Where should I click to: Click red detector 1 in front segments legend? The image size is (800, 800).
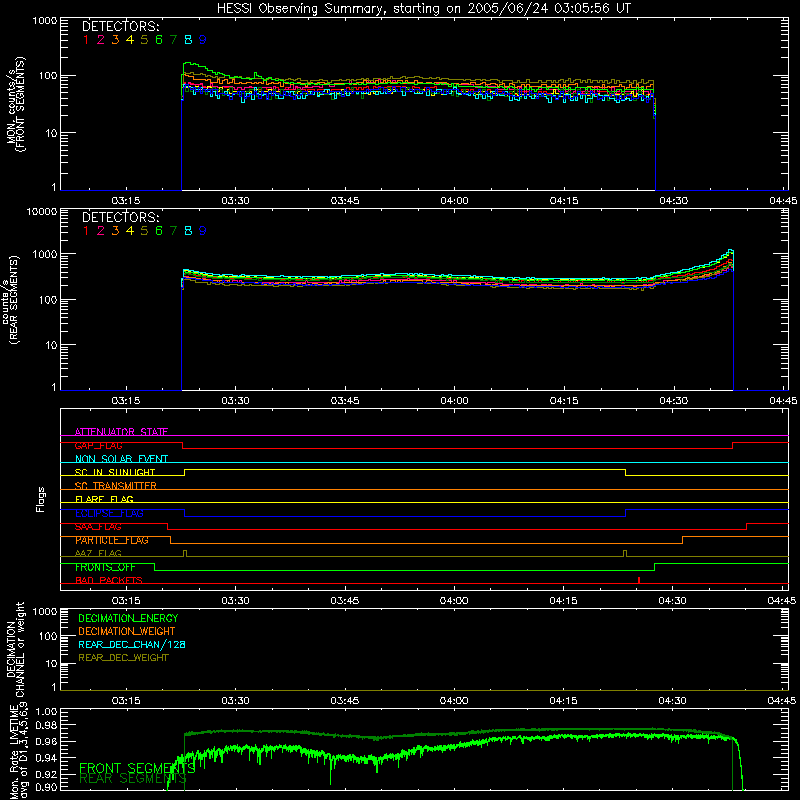[x=86, y=40]
